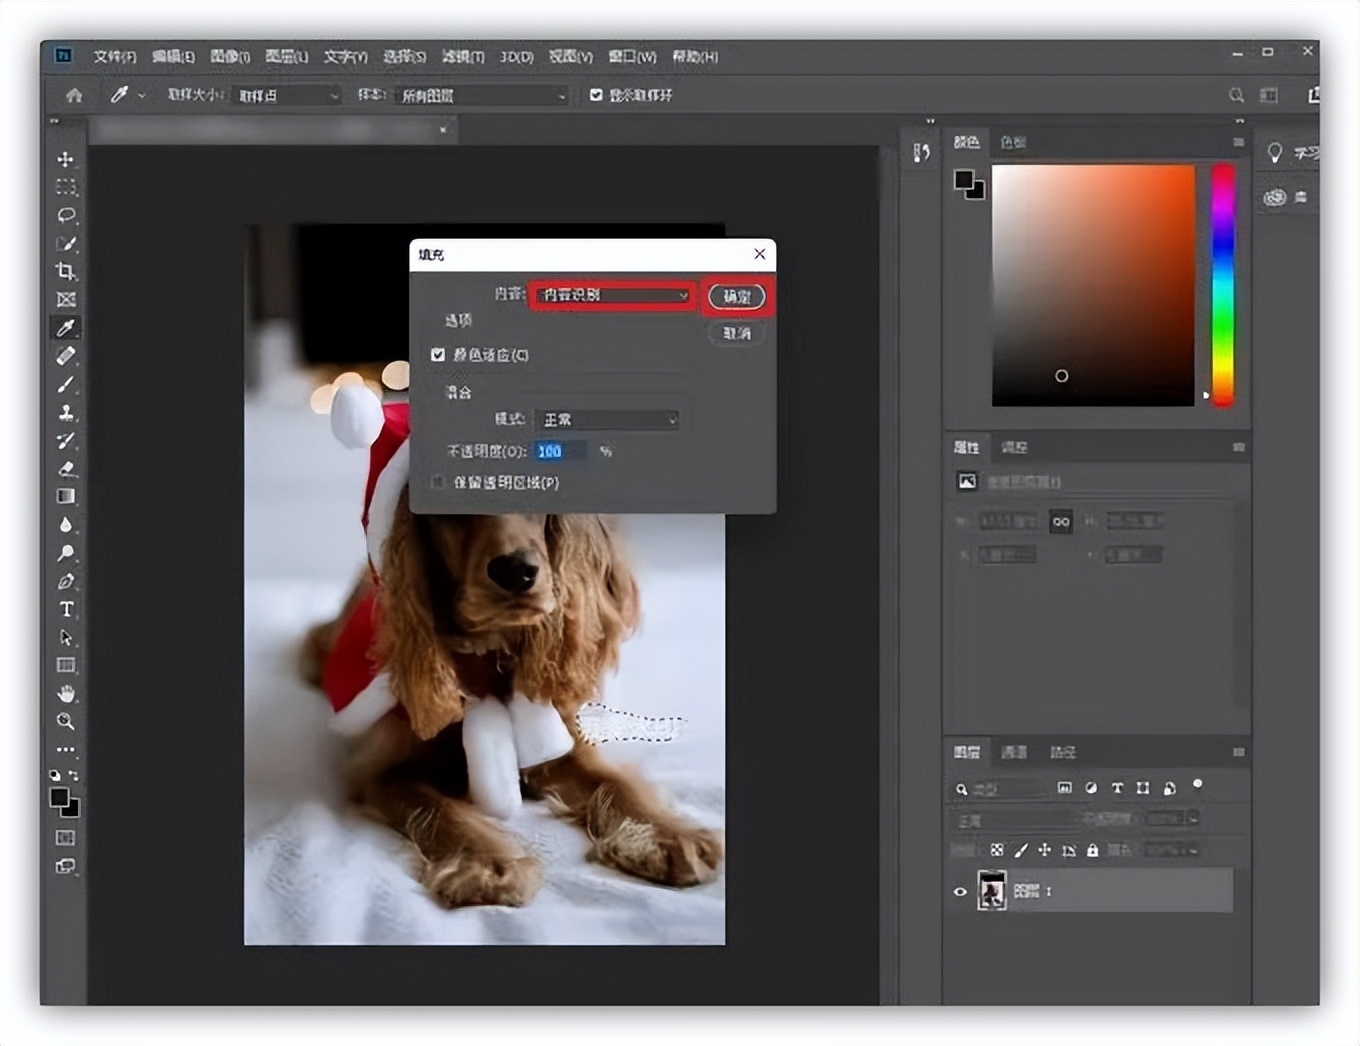Select the Quick Selection tool

tap(66, 243)
